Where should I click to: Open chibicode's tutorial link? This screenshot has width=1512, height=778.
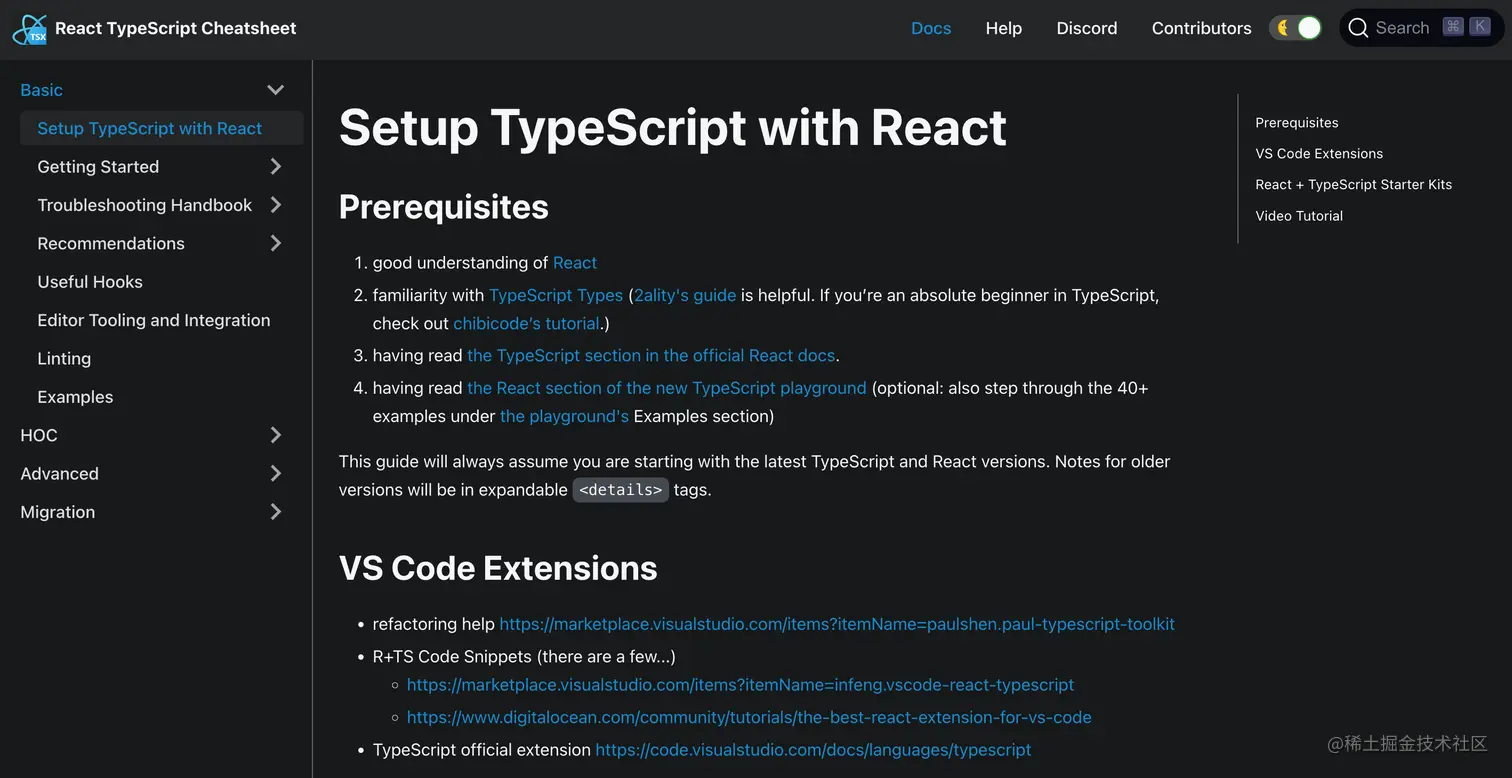pos(526,324)
